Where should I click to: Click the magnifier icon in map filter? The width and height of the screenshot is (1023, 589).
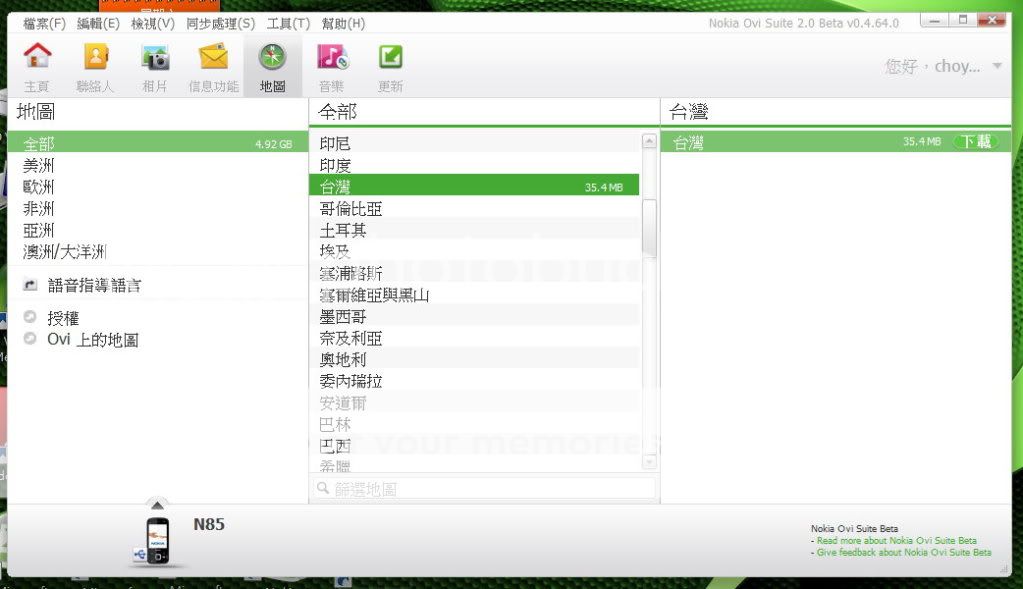(322, 488)
